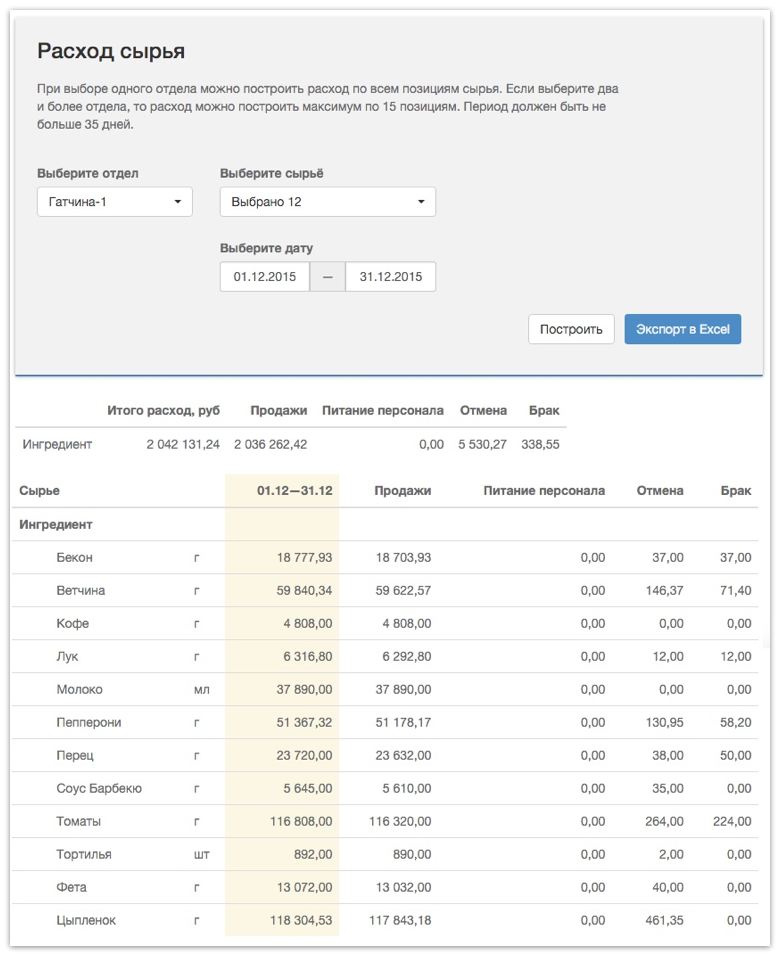
Task: Click the end date field 31.12.2015
Action: pyautogui.click(x=391, y=276)
